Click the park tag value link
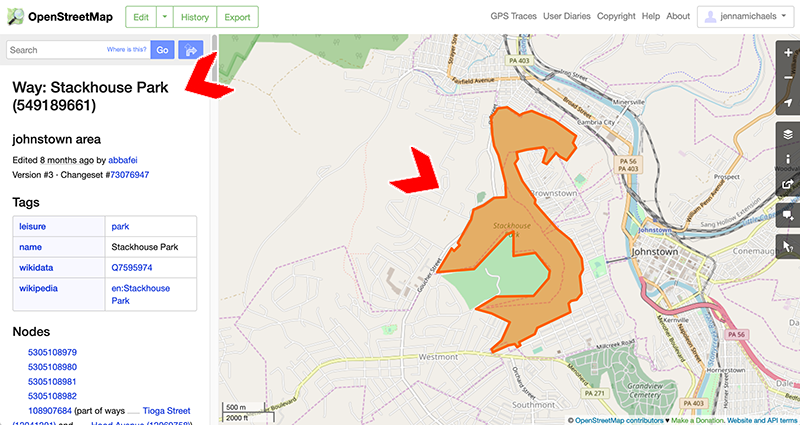 [x=120, y=226]
